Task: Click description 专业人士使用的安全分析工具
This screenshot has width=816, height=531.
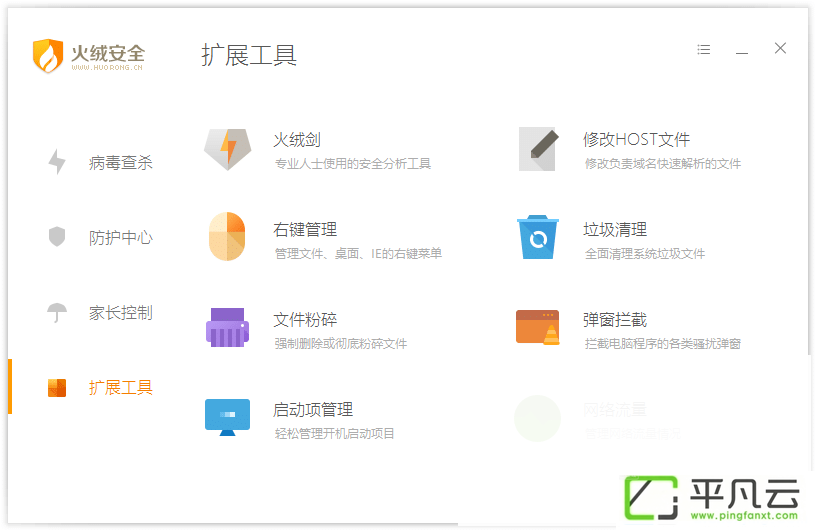Action: (x=353, y=164)
